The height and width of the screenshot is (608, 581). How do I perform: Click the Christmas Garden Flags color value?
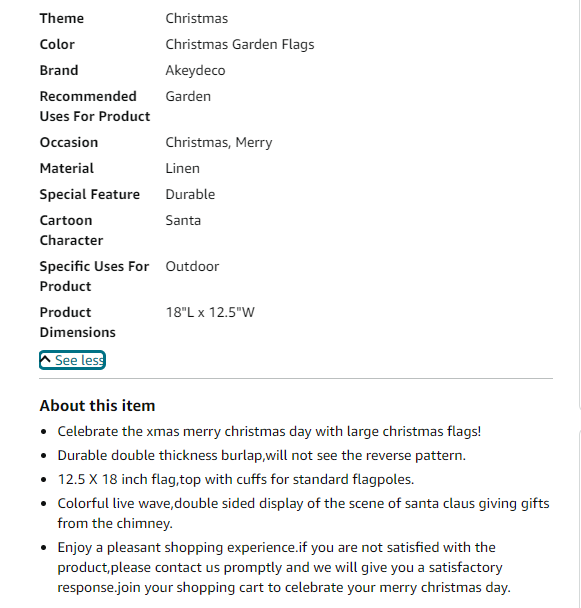(x=240, y=45)
